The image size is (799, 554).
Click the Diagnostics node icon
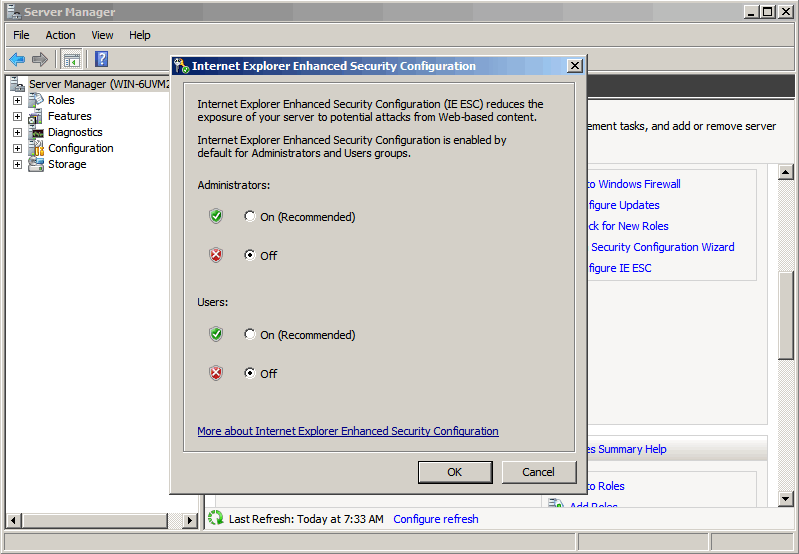click(36, 133)
